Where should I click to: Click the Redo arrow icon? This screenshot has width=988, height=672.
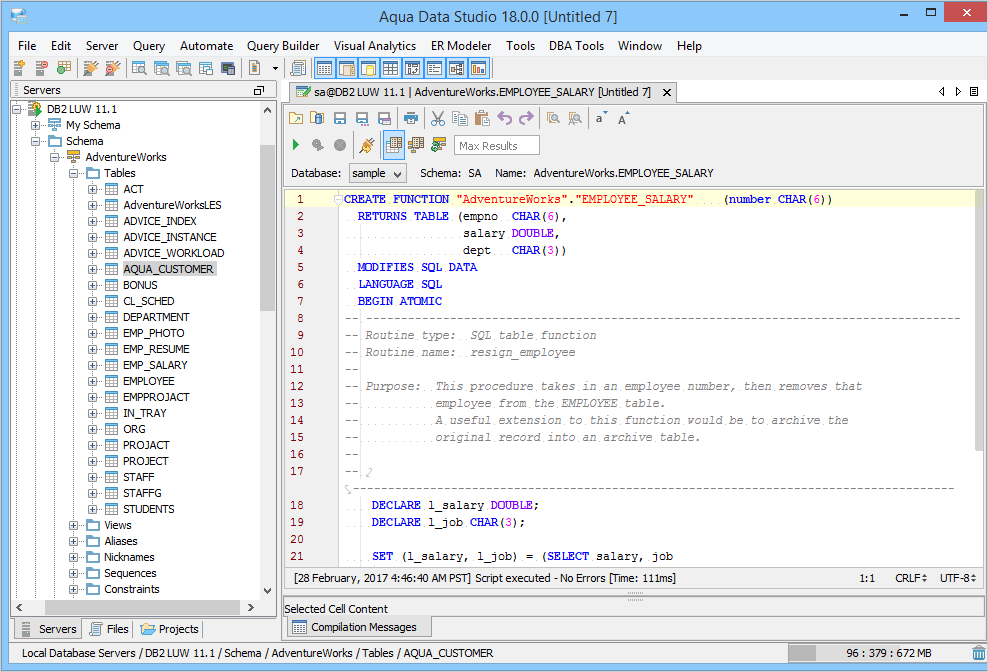tap(526, 118)
